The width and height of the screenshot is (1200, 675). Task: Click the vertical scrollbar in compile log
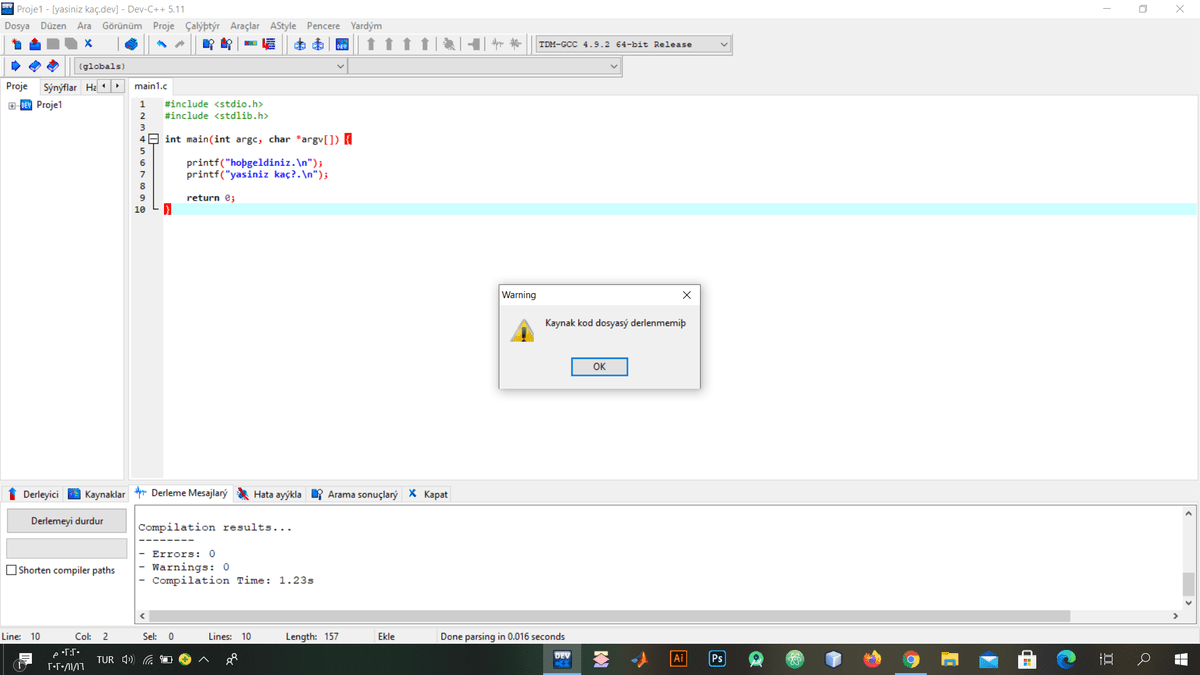[1189, 583]
